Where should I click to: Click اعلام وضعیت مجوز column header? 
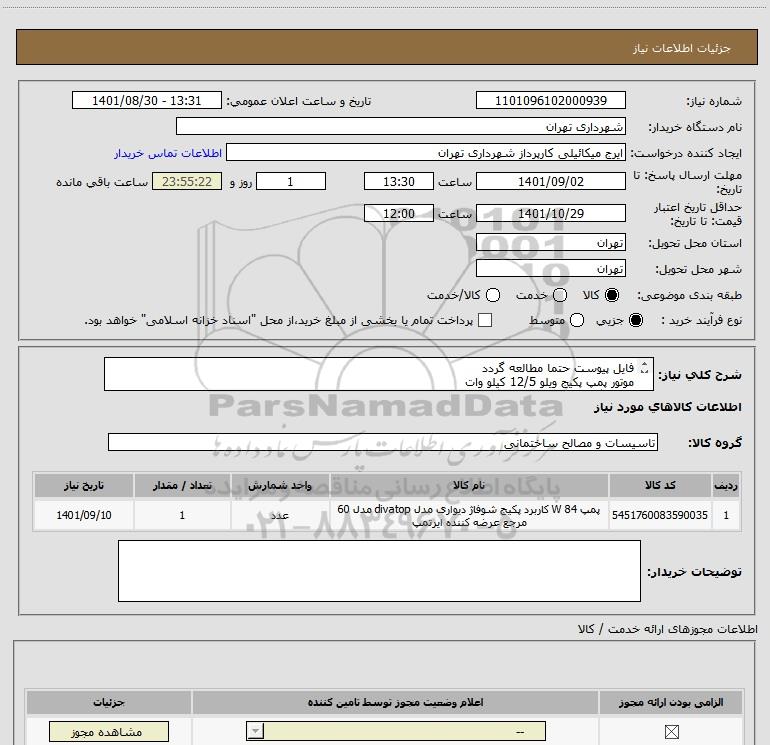(x=395, y=702)
